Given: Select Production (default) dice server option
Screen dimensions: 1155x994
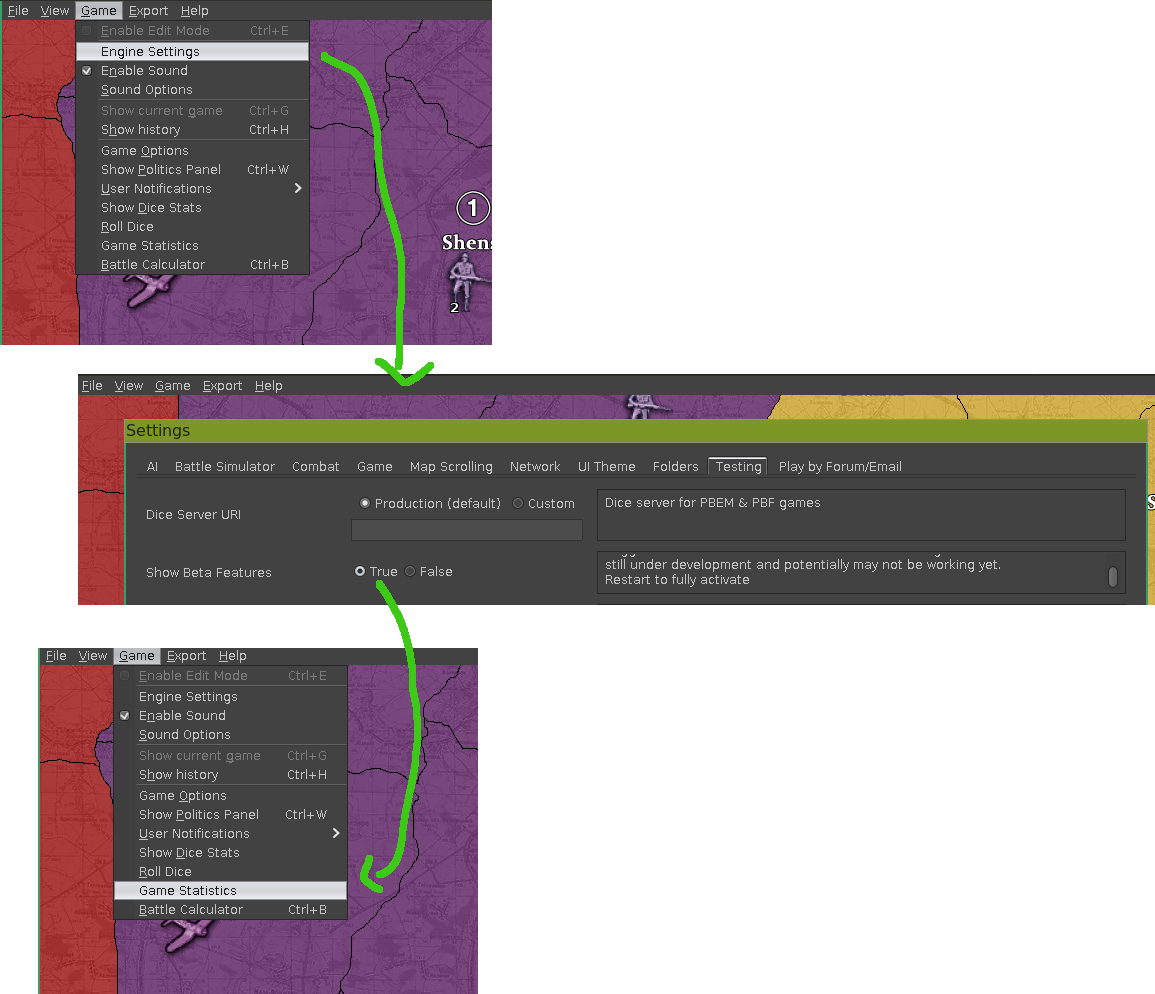Looking at the screenshot, I should click(365, 504).
